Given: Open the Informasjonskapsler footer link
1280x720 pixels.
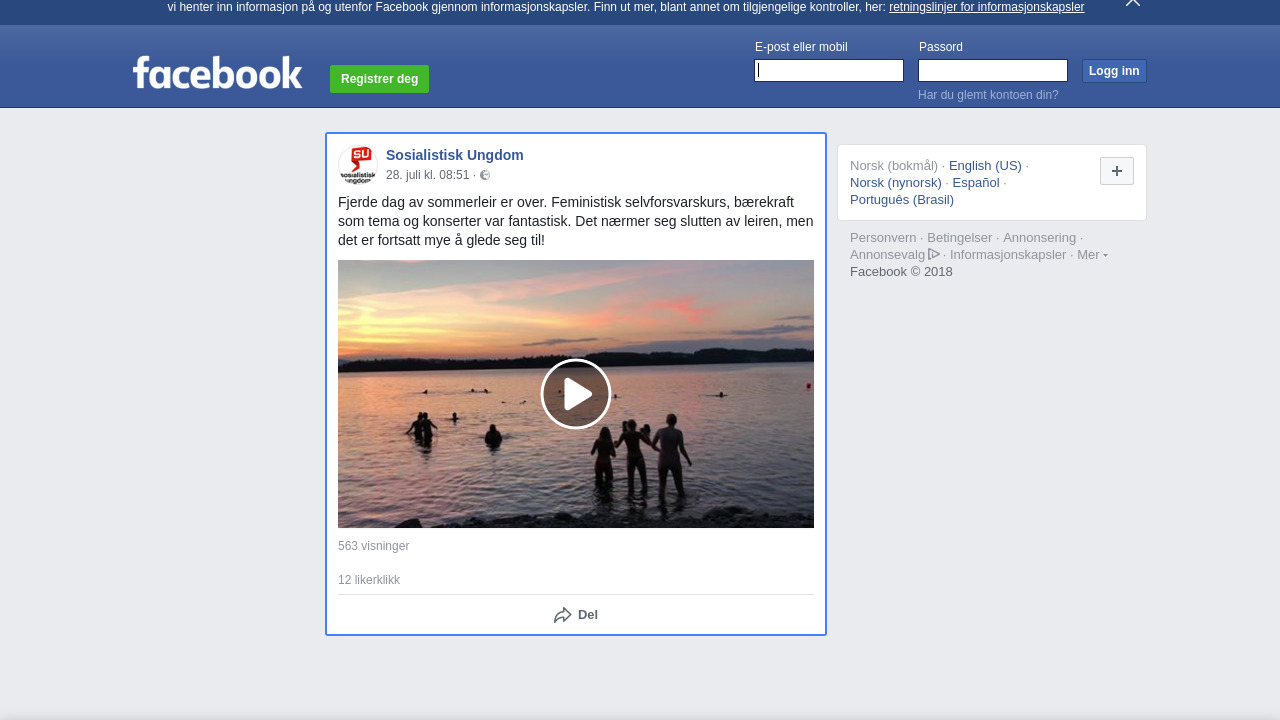Looking at the screenshot, I should point(1008,255).
